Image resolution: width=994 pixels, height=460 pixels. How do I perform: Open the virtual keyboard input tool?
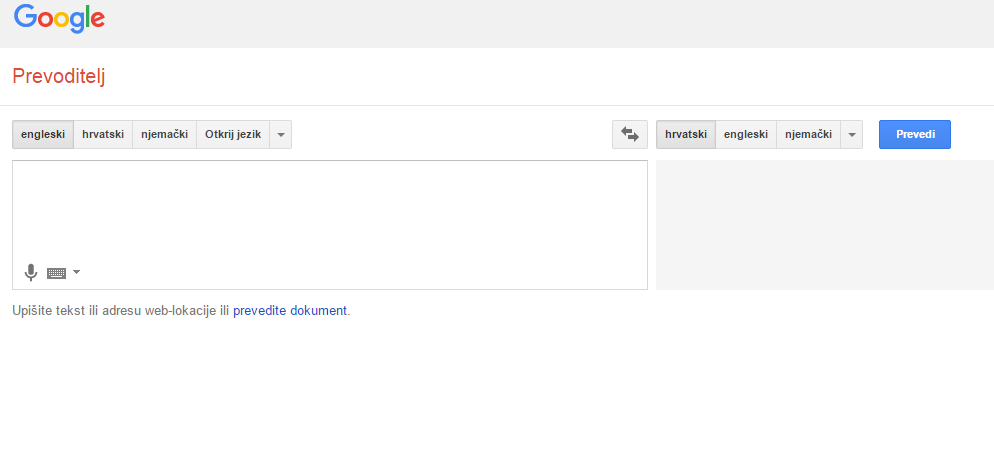point(56,273)
